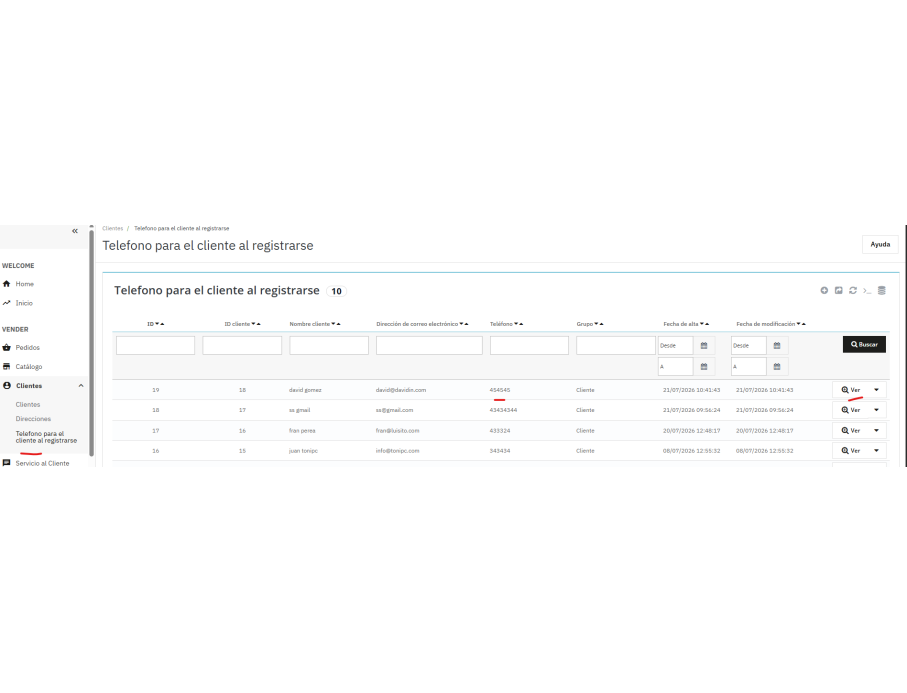The image size is (907, 693).
Task: Focus the Nombre cliente filter input
Action: 329,345
